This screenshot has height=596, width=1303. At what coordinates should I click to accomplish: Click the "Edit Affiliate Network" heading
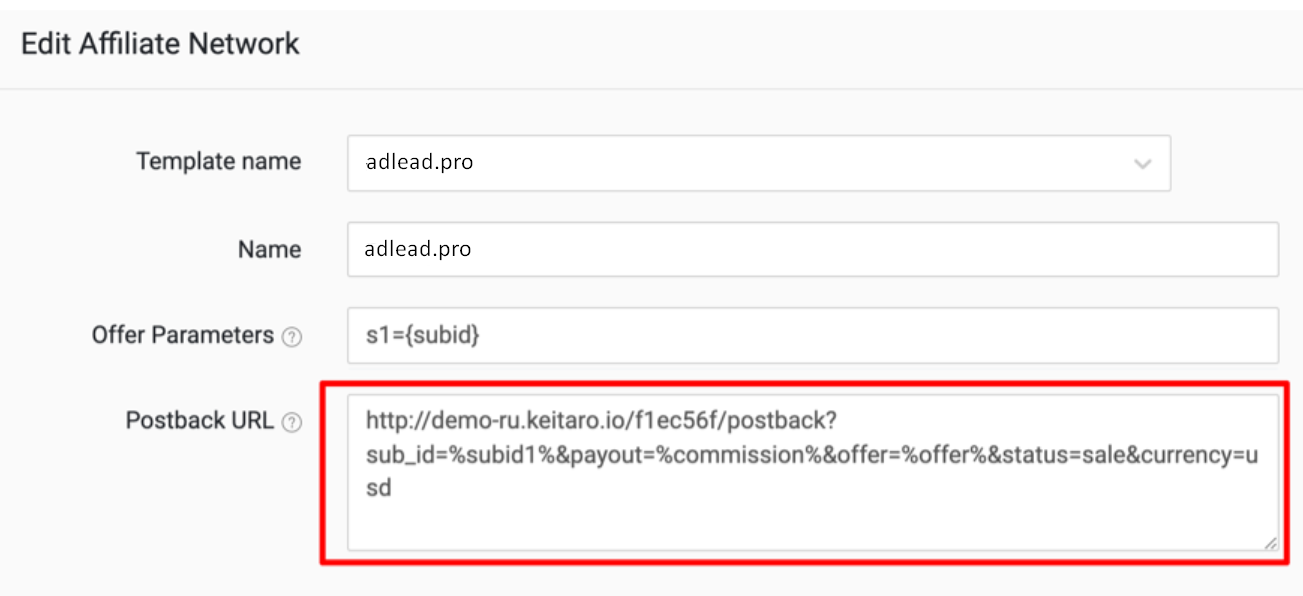(160, 44)
